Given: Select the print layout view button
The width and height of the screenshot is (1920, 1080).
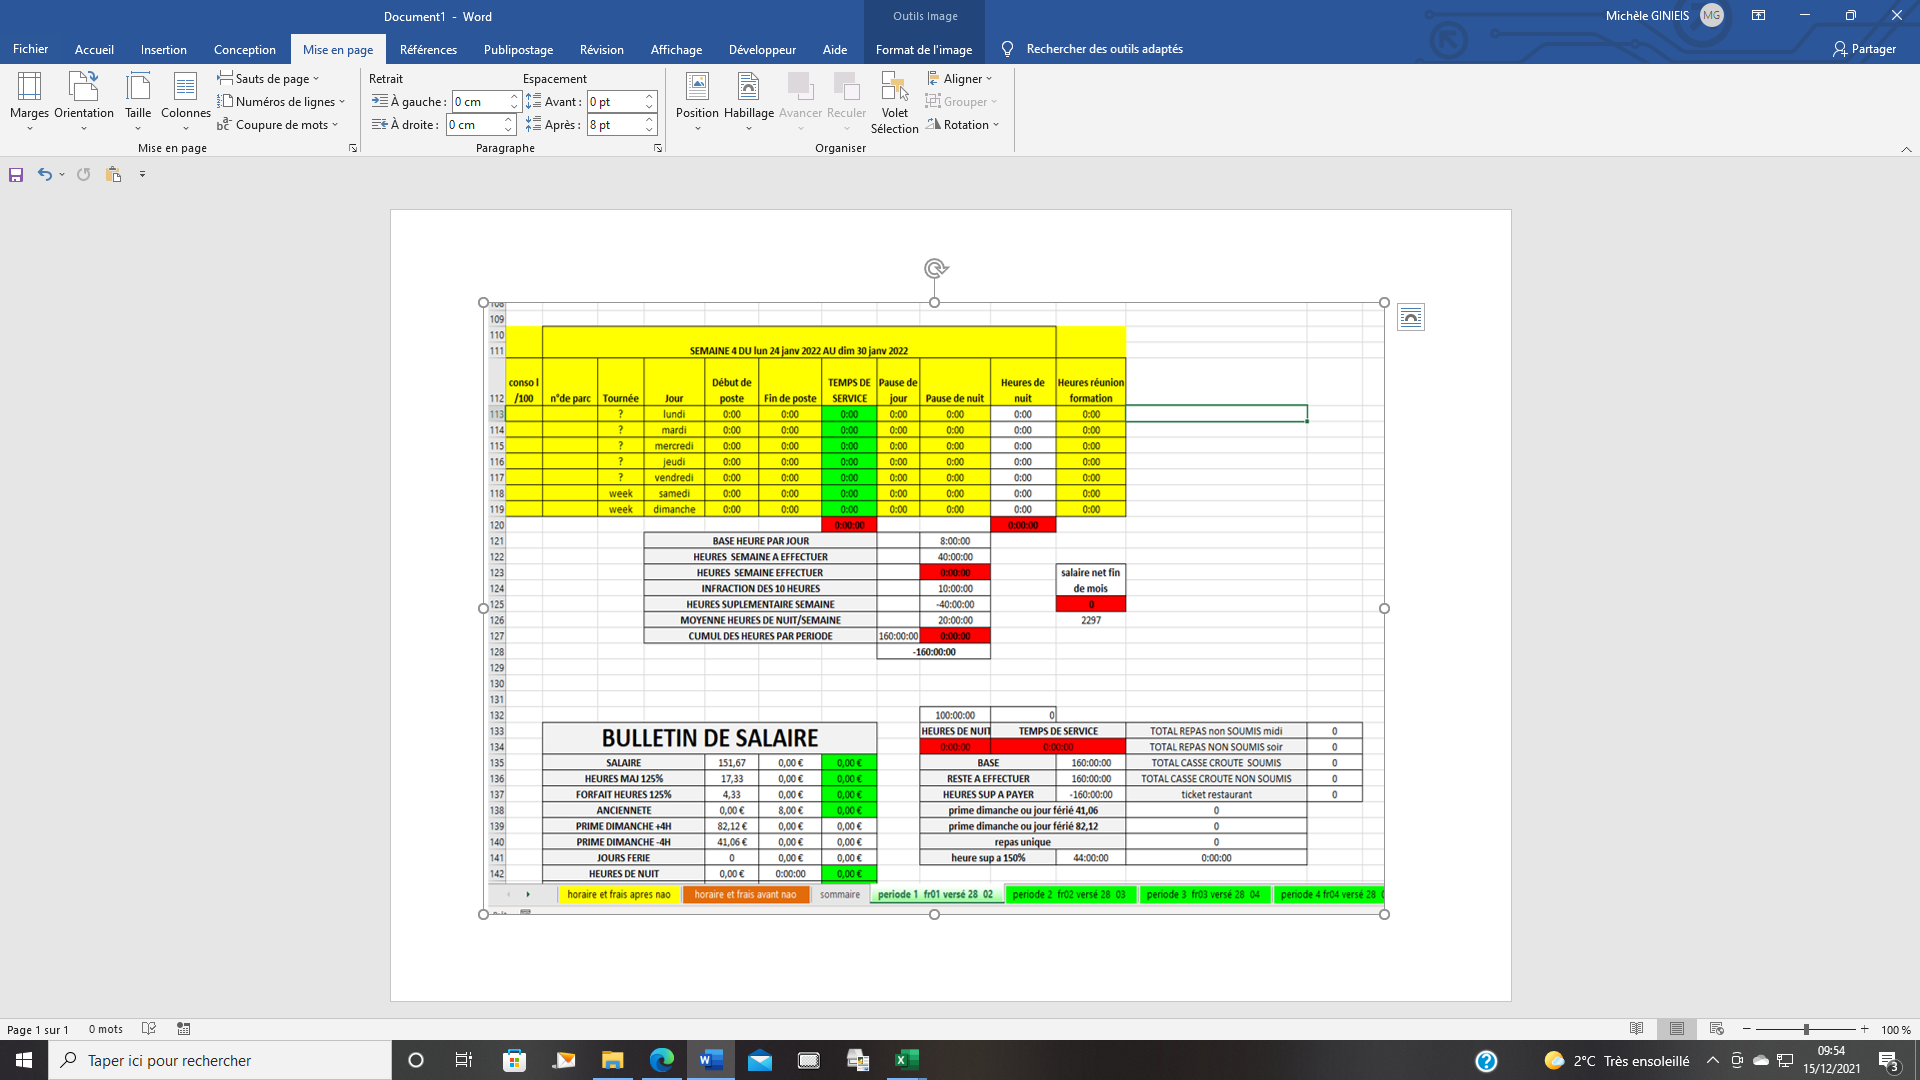Looking at the screenshot, I should click(1677, 1029).
